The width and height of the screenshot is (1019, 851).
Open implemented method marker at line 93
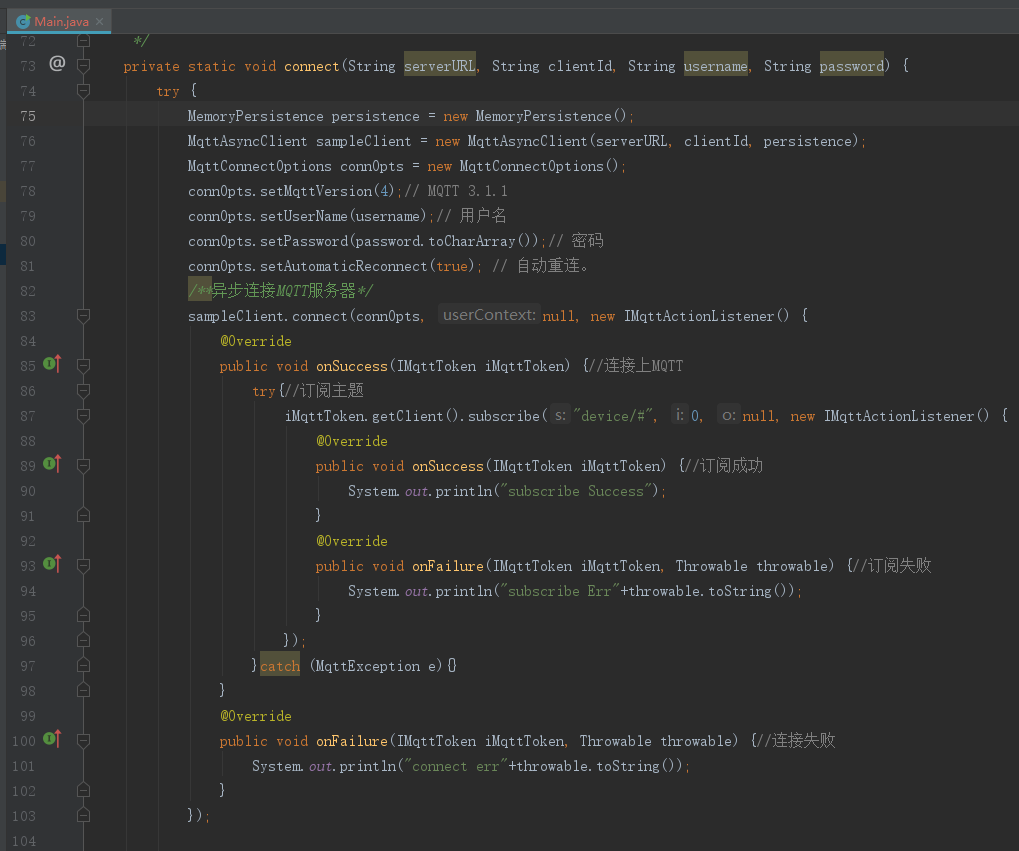point(52,564)
